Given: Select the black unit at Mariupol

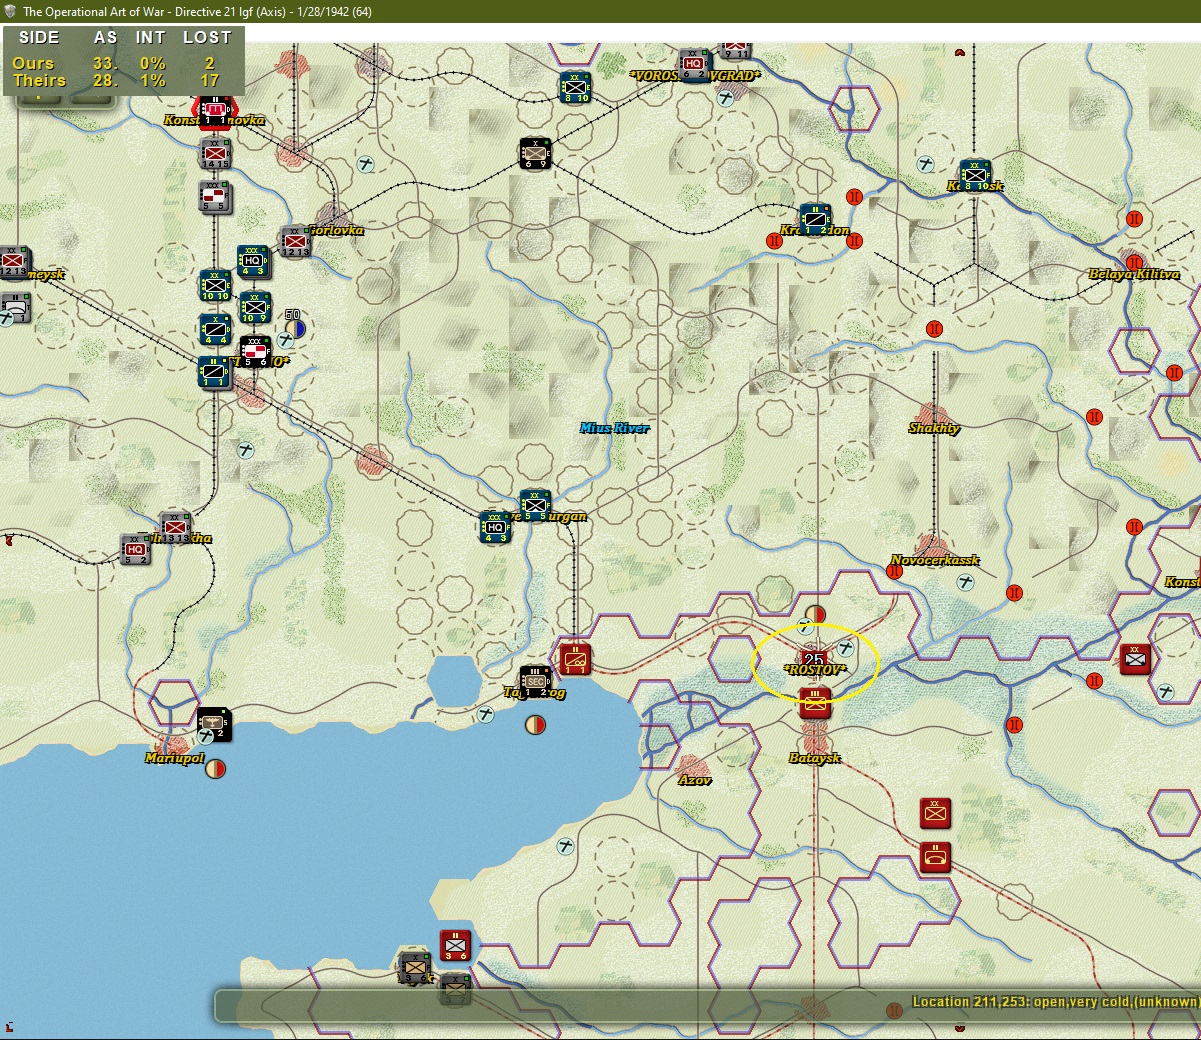Looking at the screenshot, I should 214,724.
